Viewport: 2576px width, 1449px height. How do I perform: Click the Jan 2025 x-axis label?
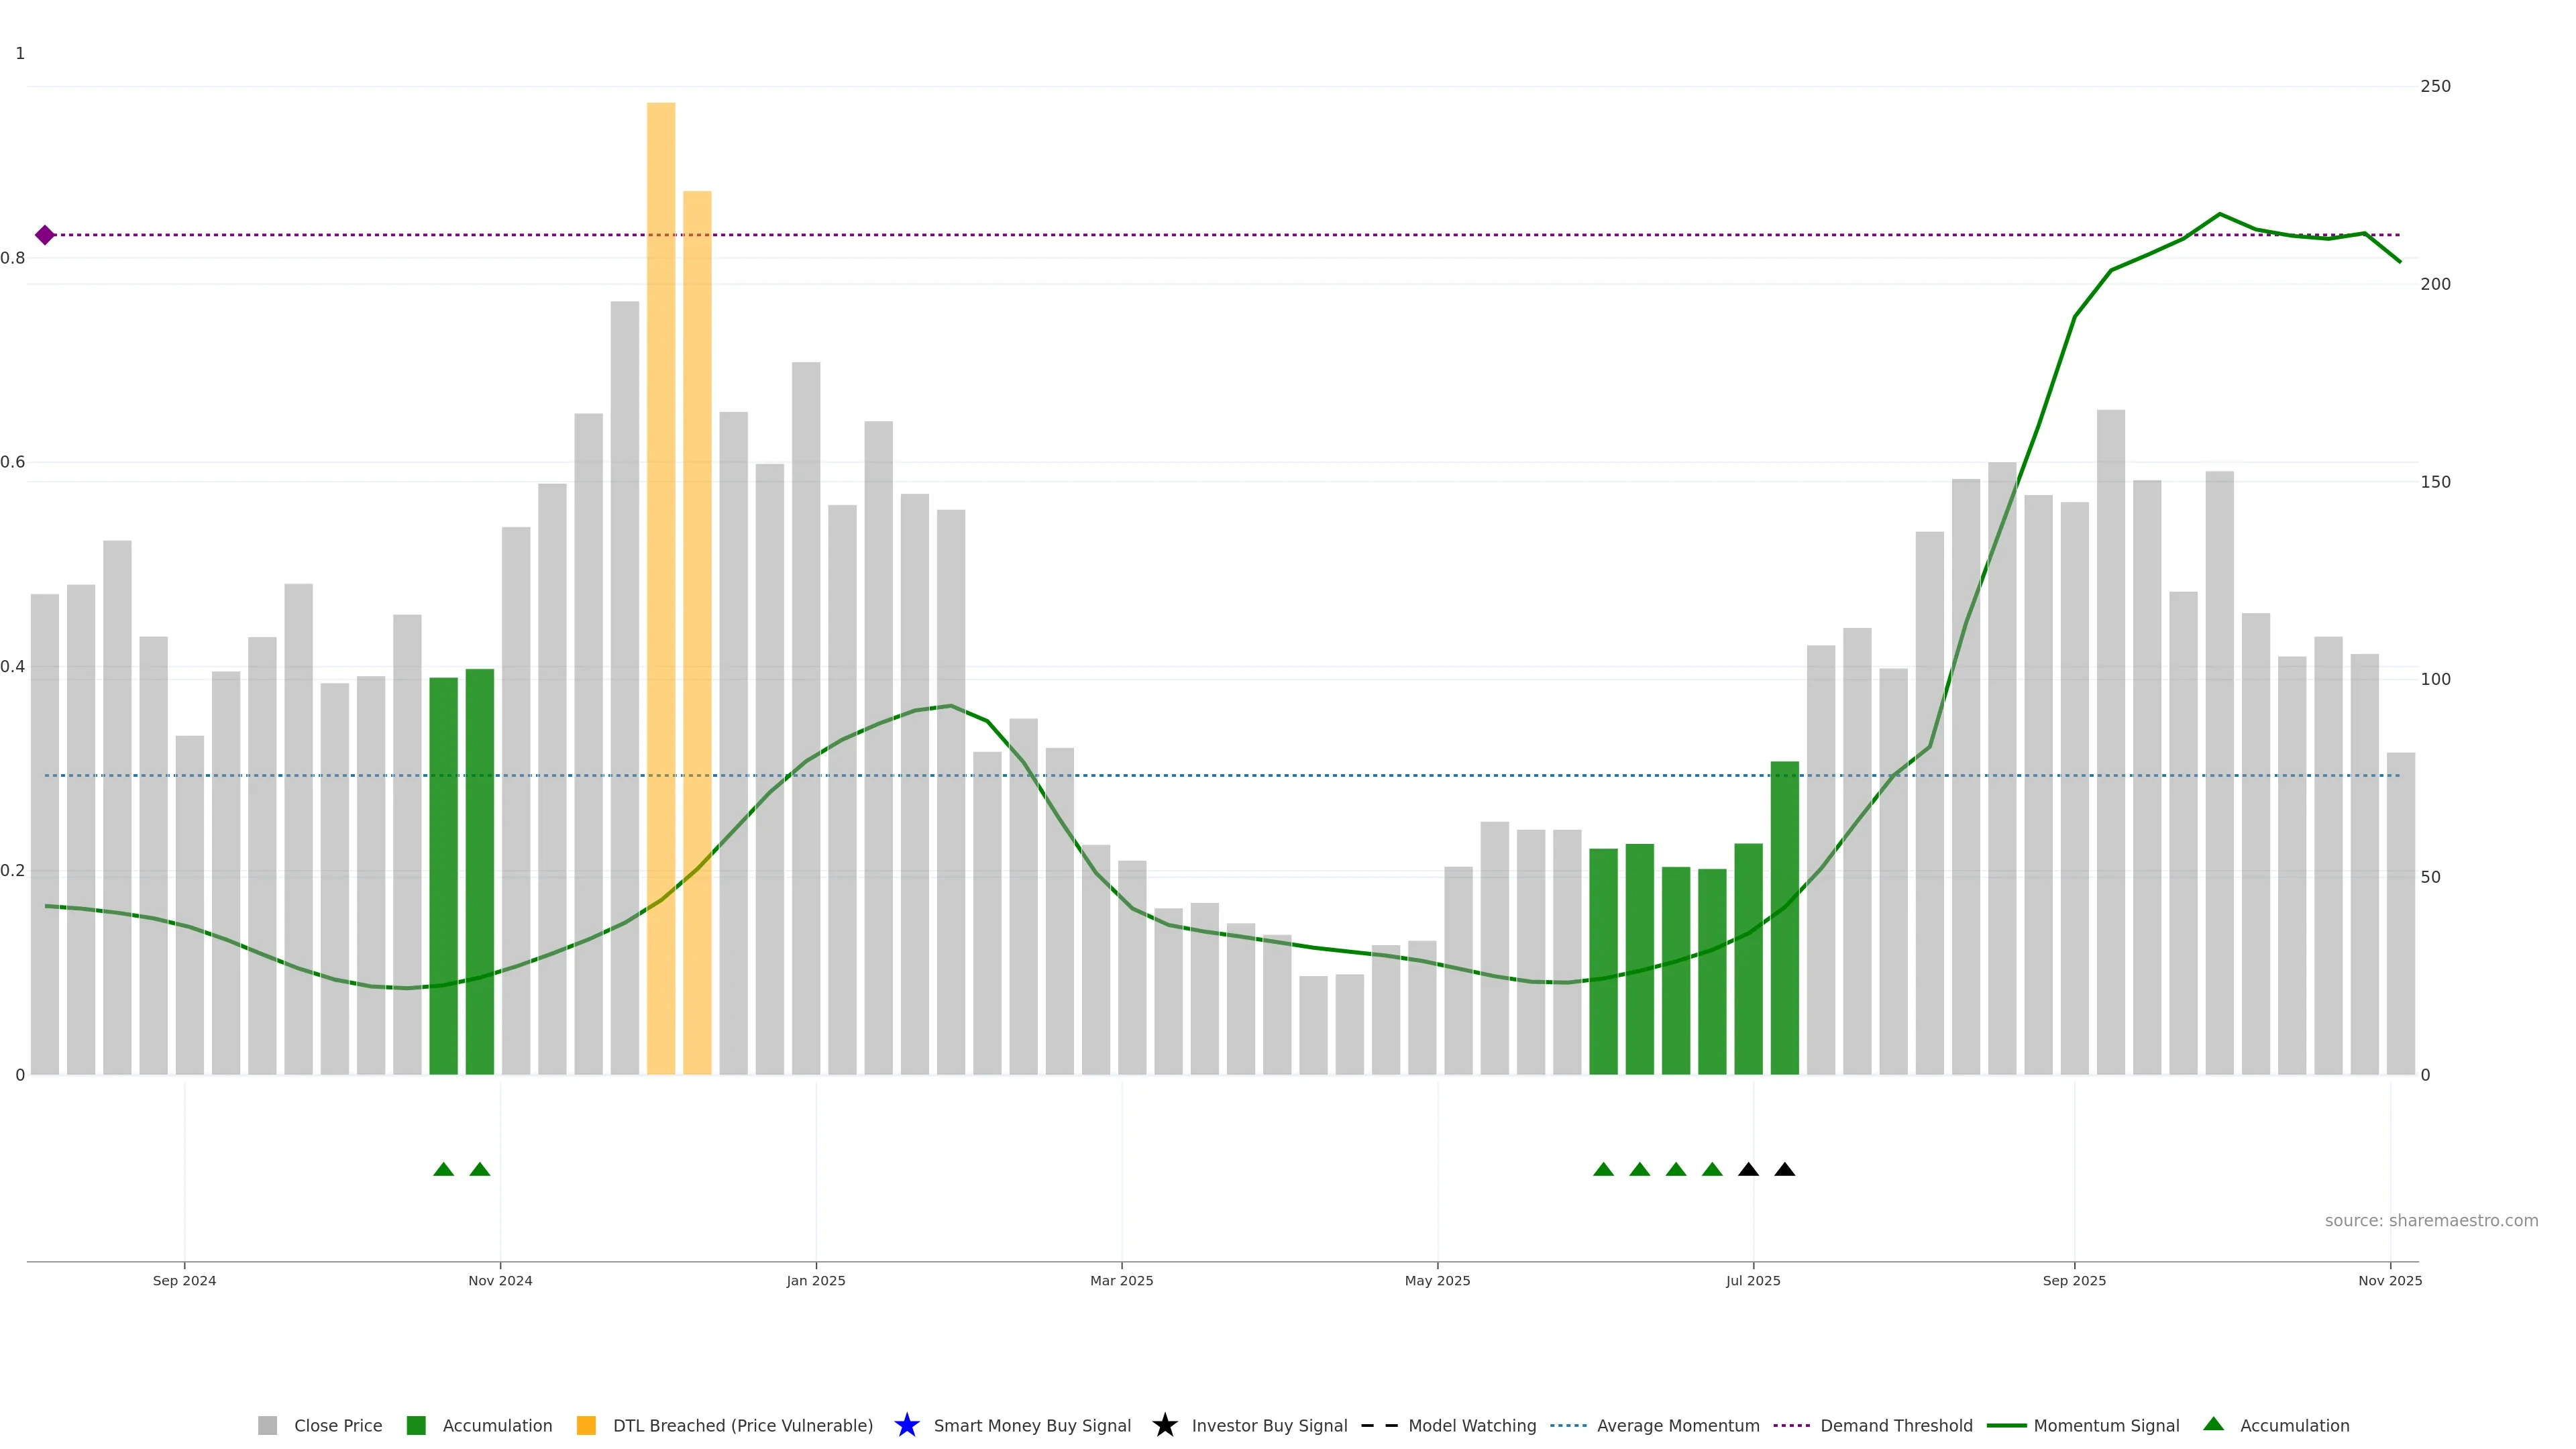click(x=815, y=1281)
